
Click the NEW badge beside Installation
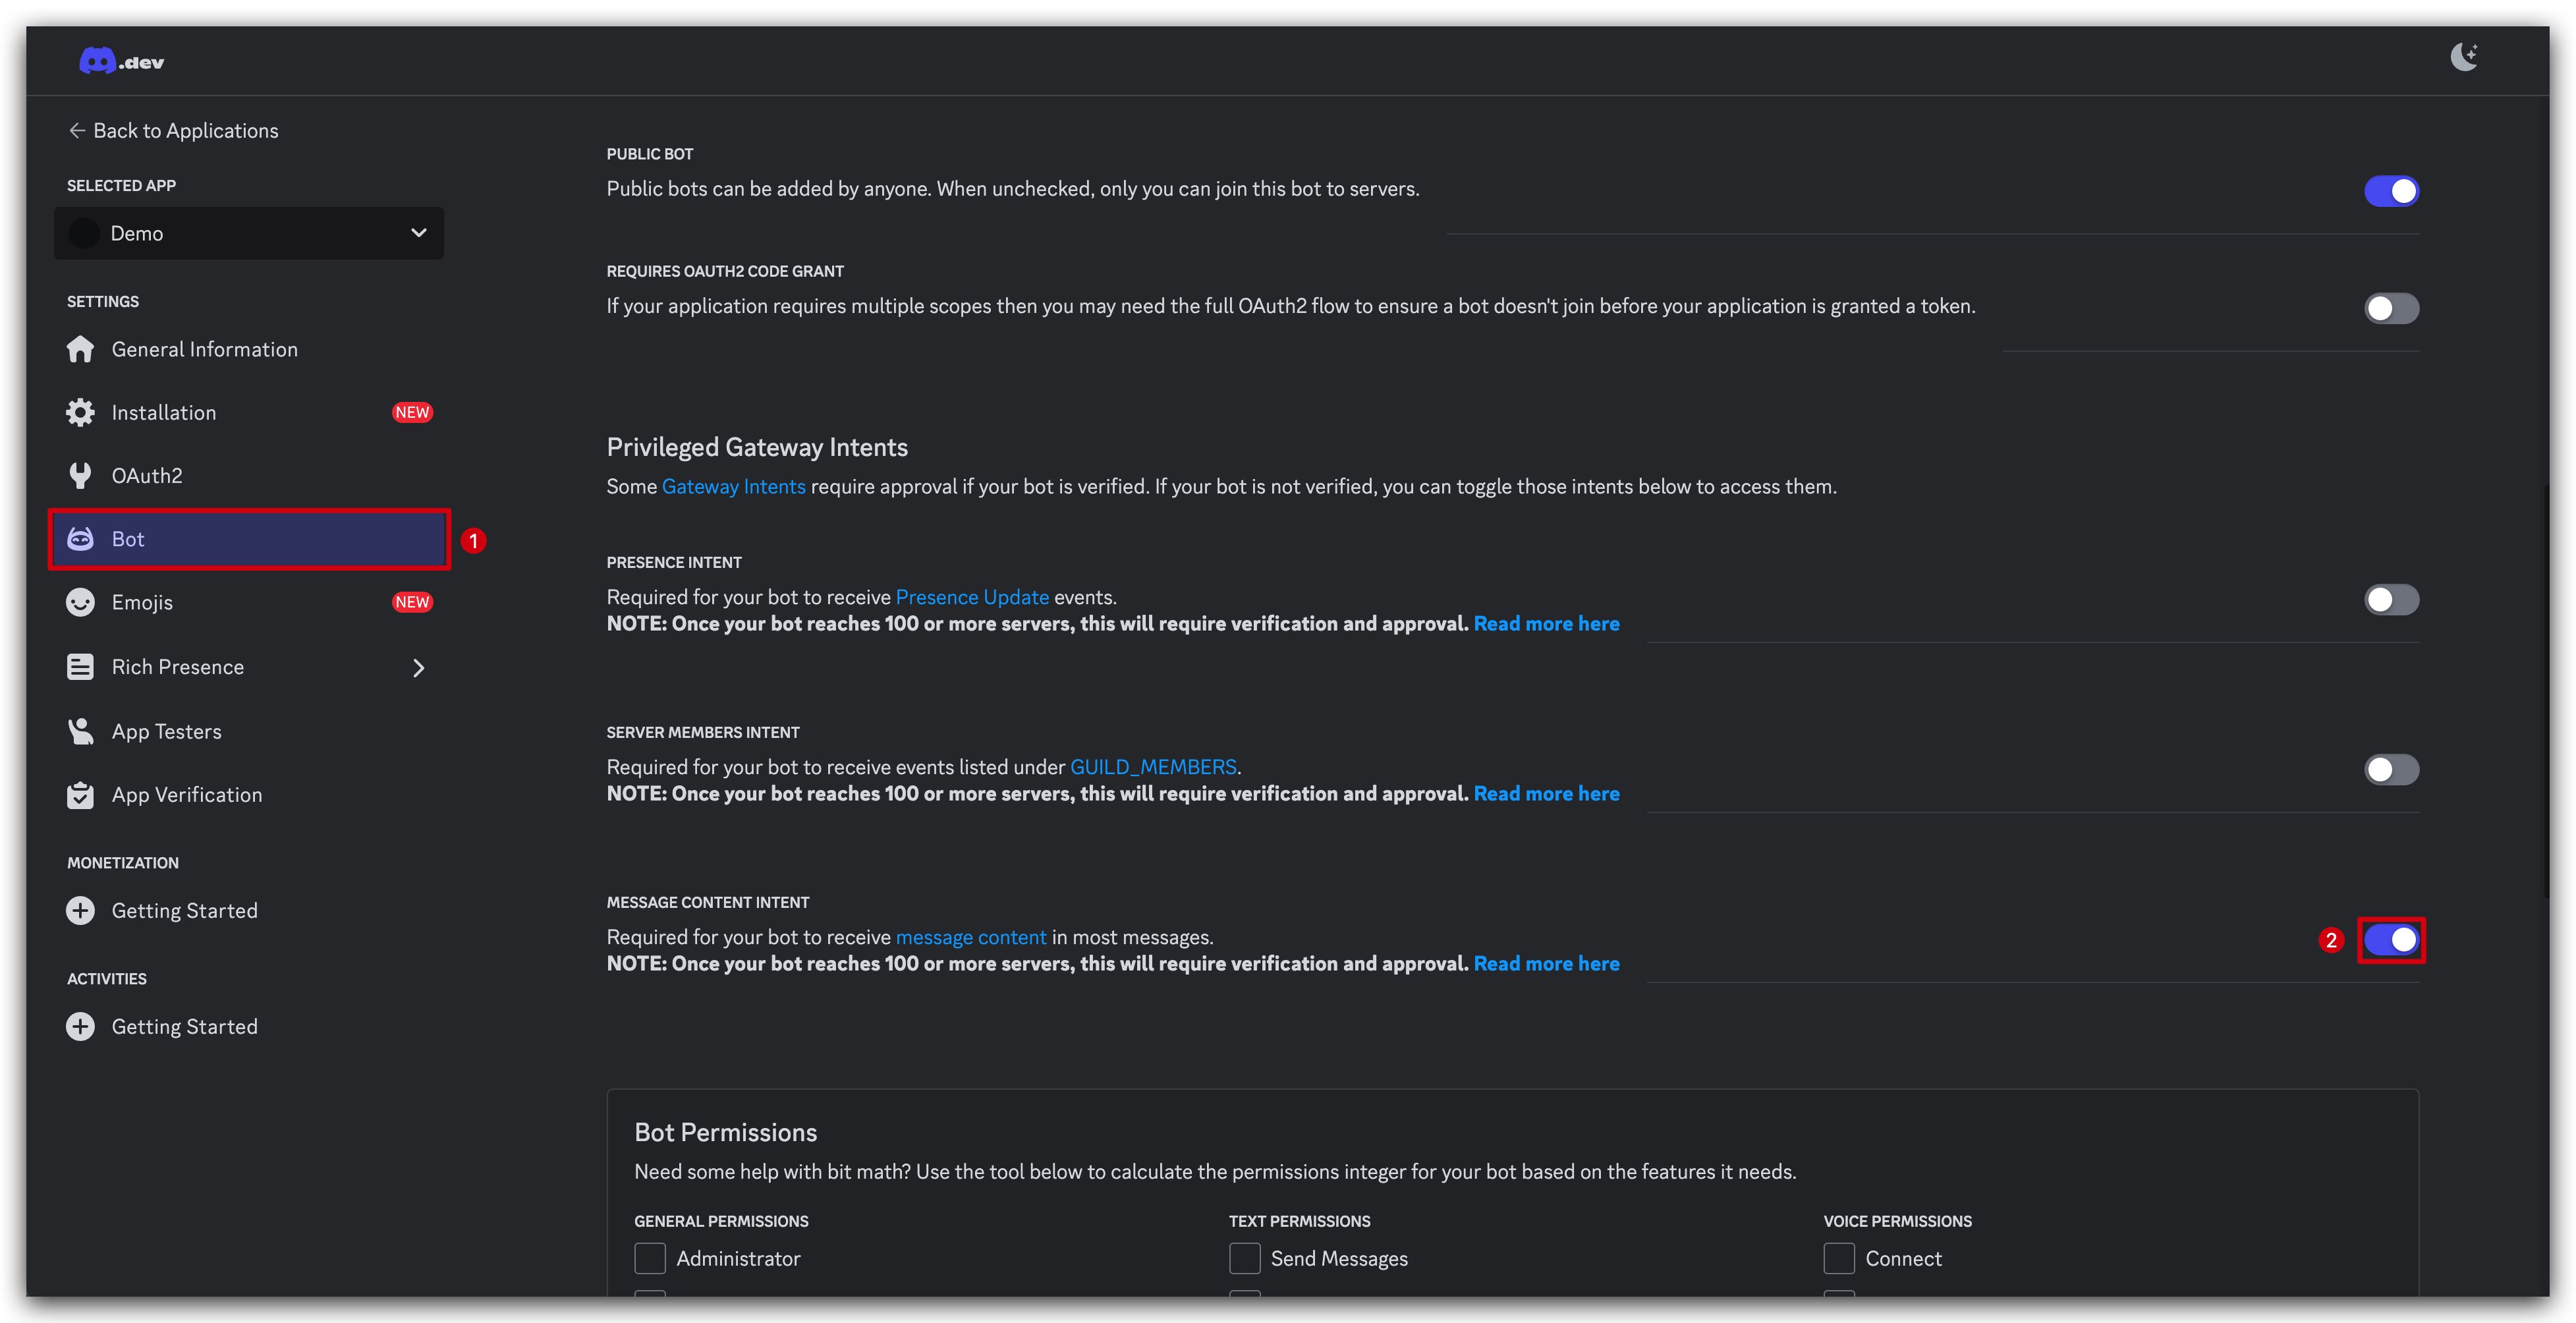coord(412,412)
